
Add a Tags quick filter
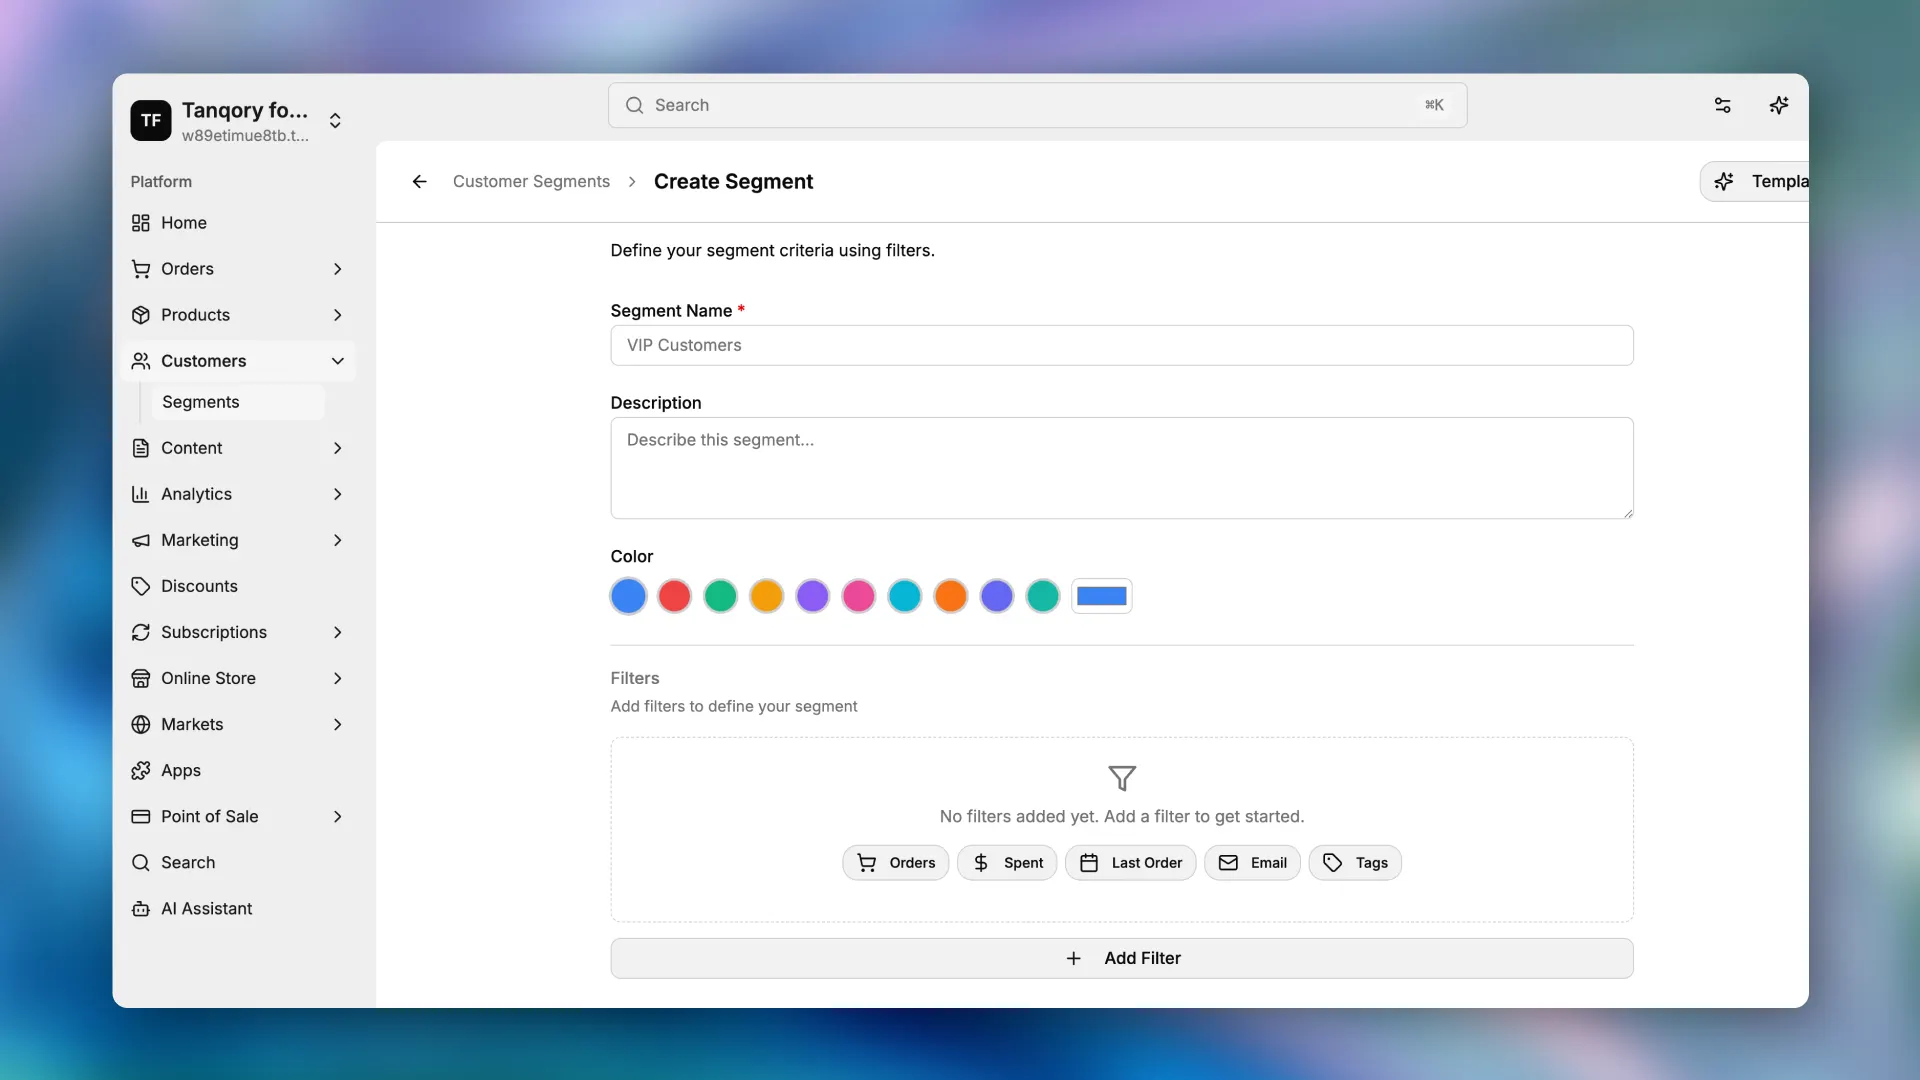(x=1355, y=862)
